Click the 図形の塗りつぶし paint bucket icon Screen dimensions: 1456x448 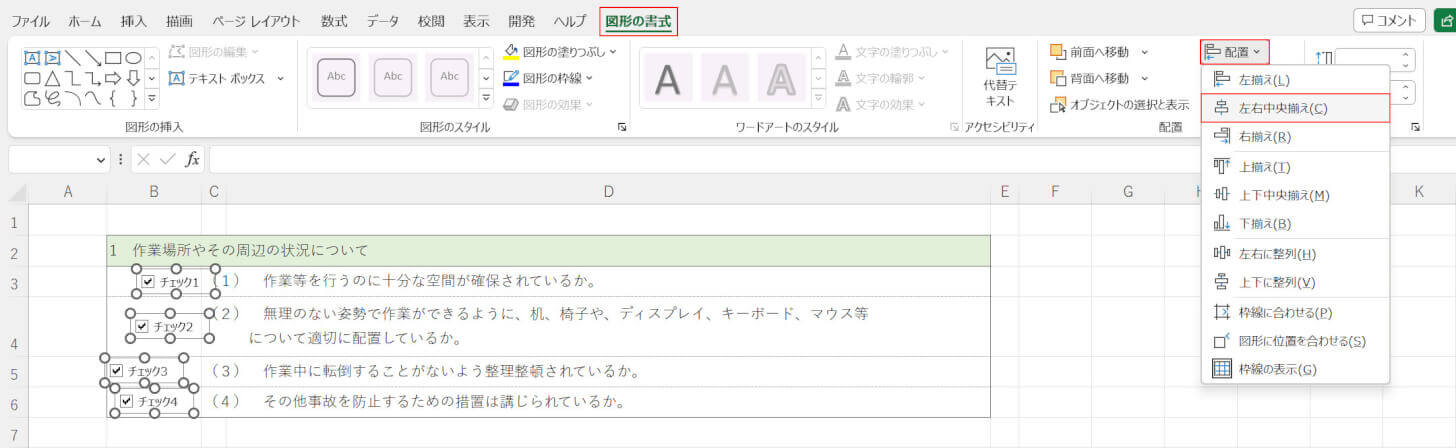(x=511, y=51)
